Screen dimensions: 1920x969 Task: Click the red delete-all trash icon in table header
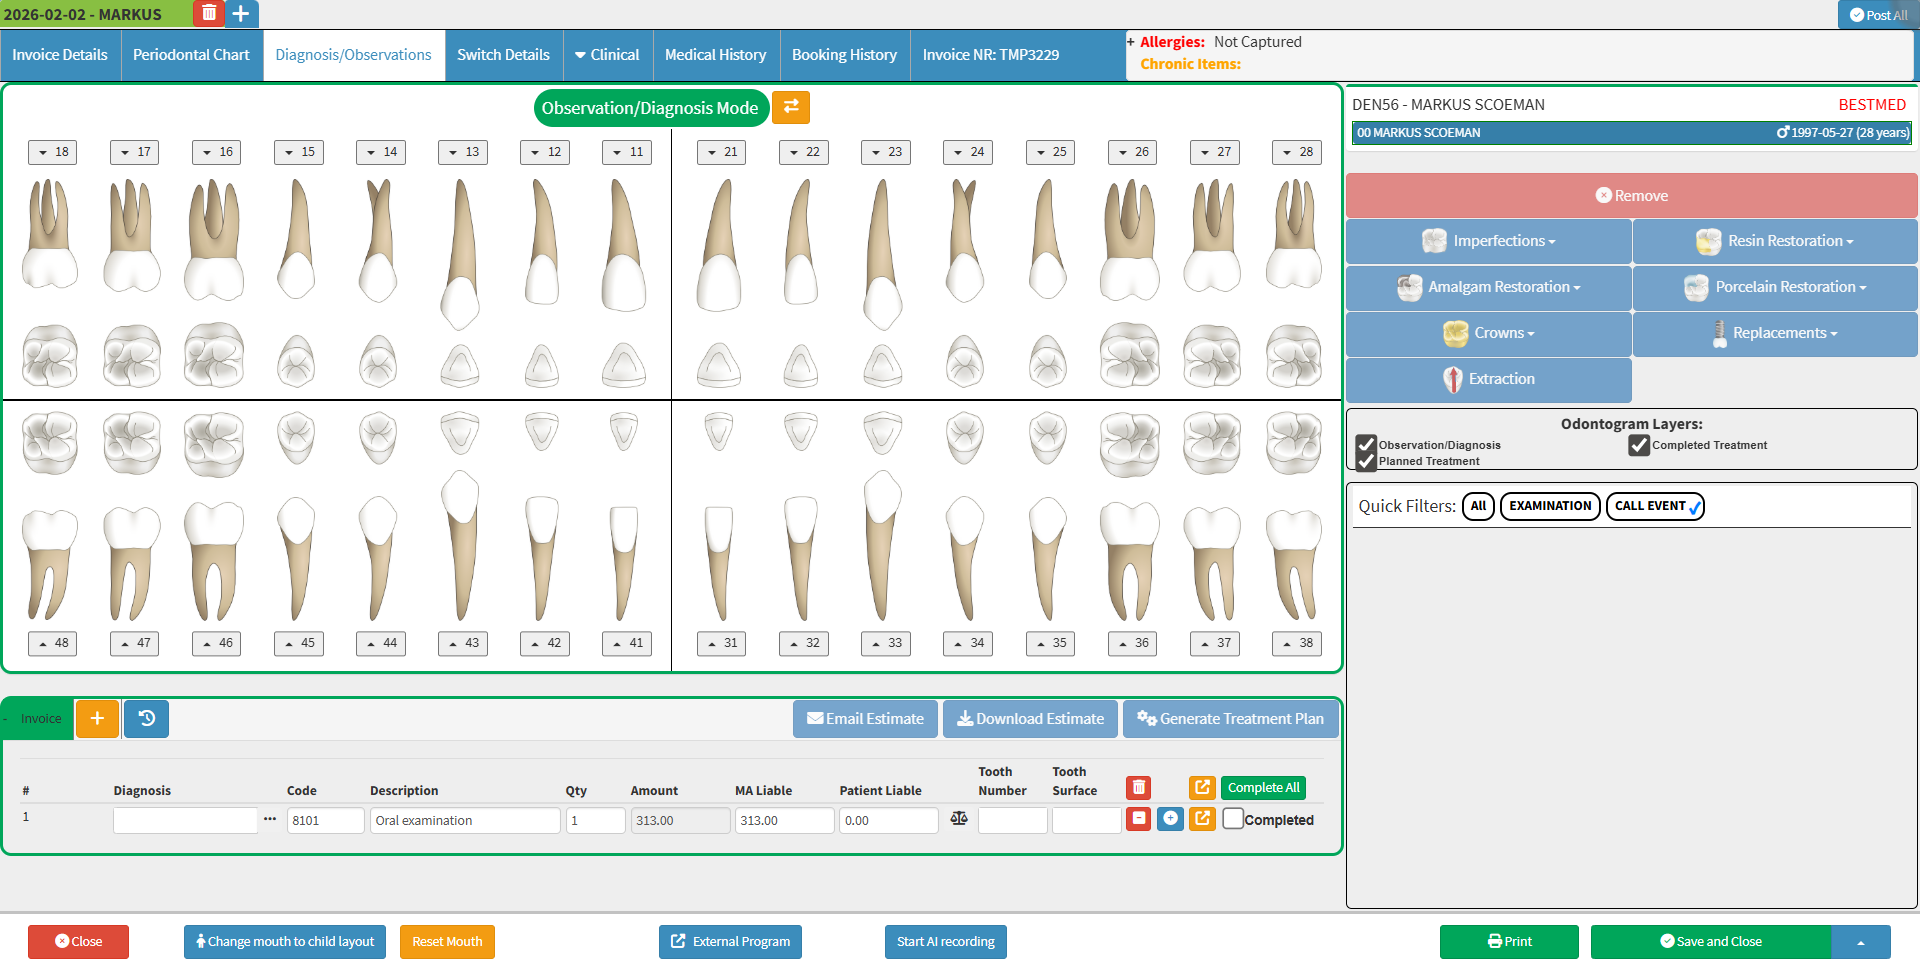1138,788
